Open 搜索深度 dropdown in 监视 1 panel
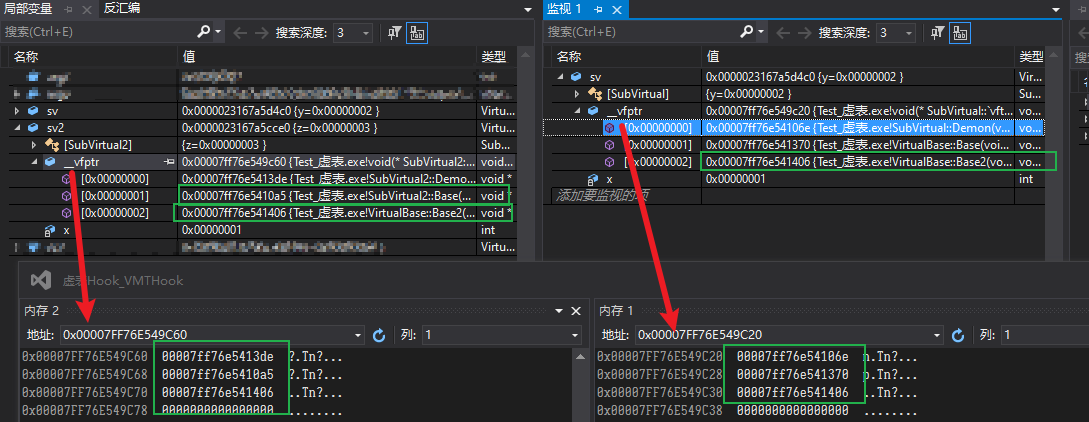 tap(895, 32)
